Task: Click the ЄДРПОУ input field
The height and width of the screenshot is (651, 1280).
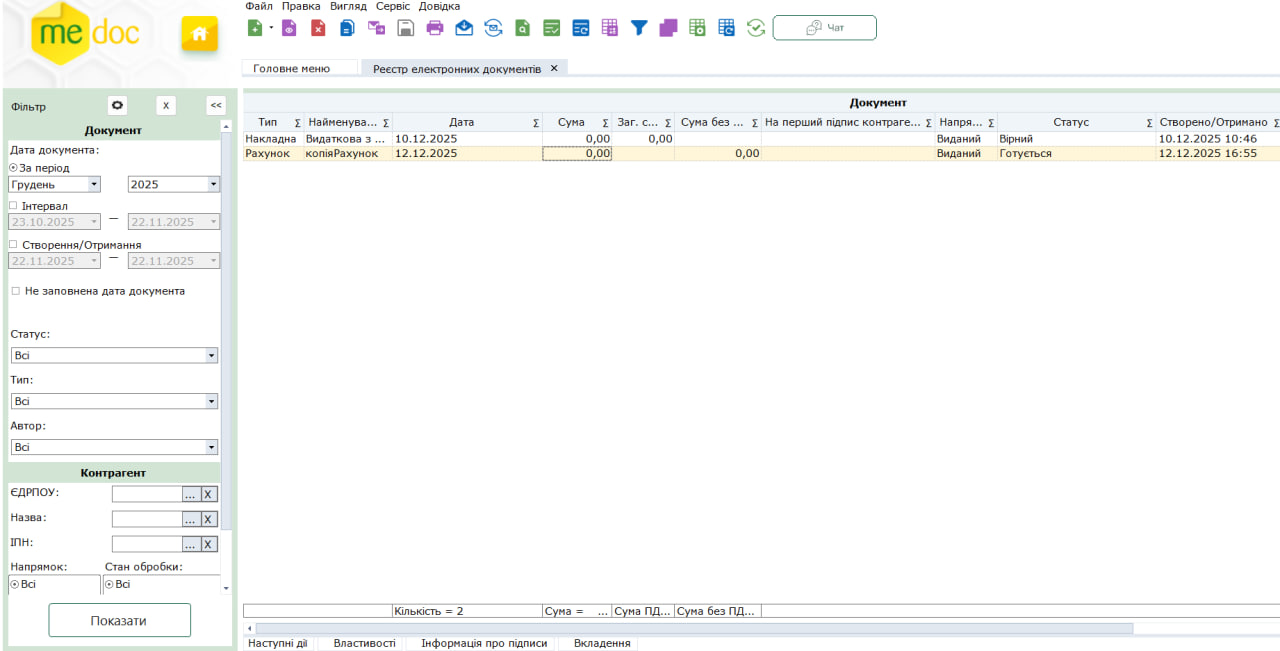Action: point(146,494)
